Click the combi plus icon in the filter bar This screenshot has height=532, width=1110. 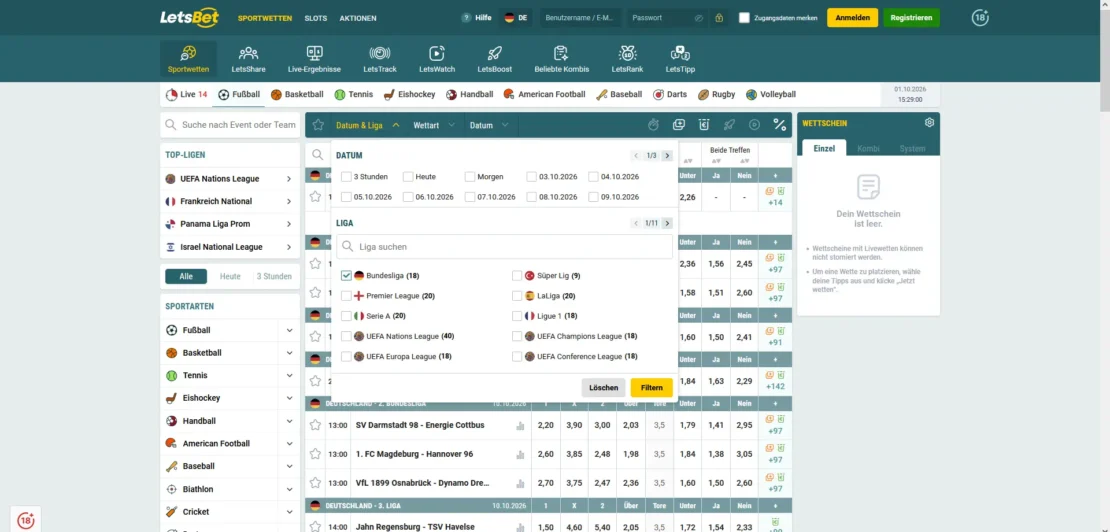[678, 125]
